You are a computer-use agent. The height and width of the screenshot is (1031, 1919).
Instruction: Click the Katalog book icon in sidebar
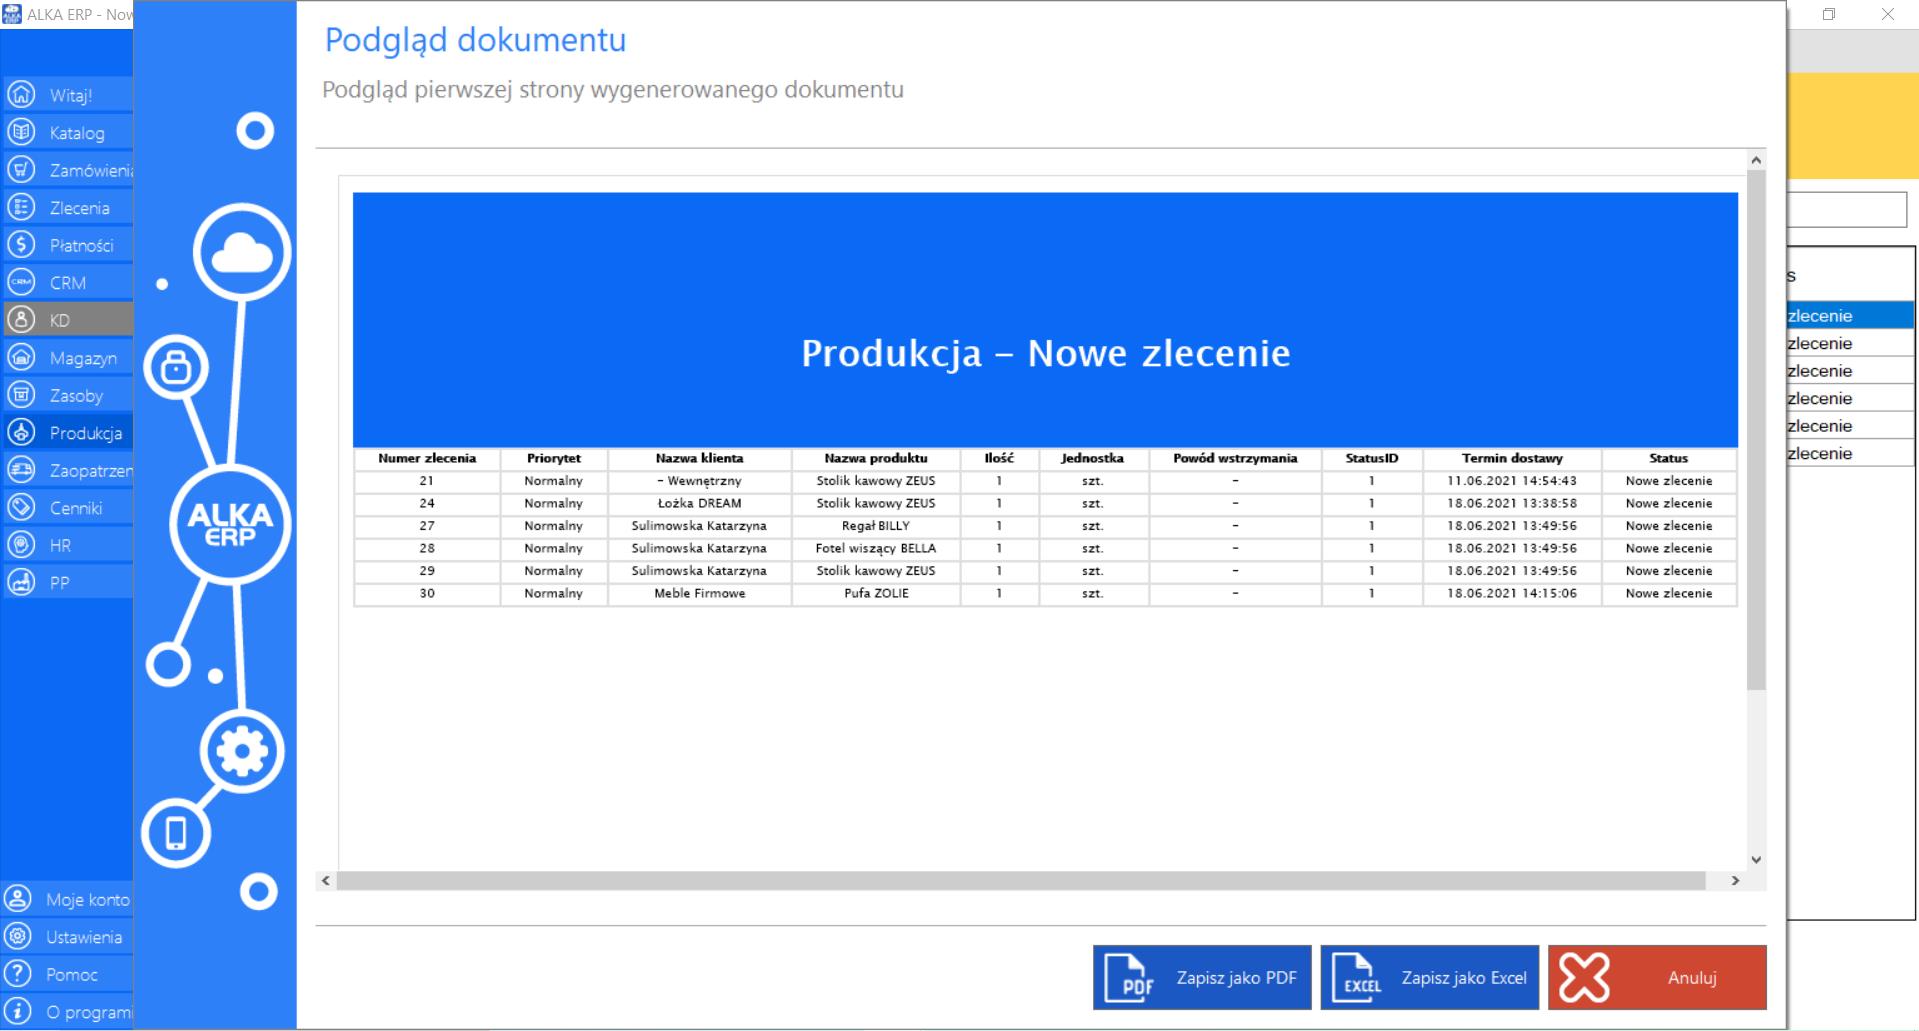[21, 132]
